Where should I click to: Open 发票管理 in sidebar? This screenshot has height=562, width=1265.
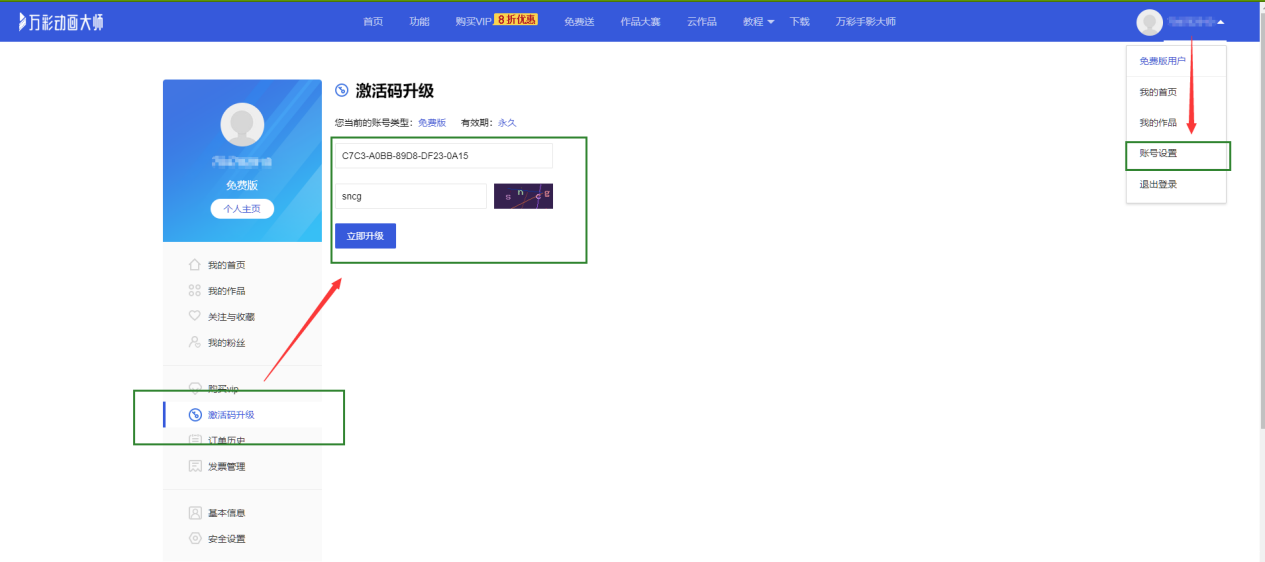[x=226, y=467]
